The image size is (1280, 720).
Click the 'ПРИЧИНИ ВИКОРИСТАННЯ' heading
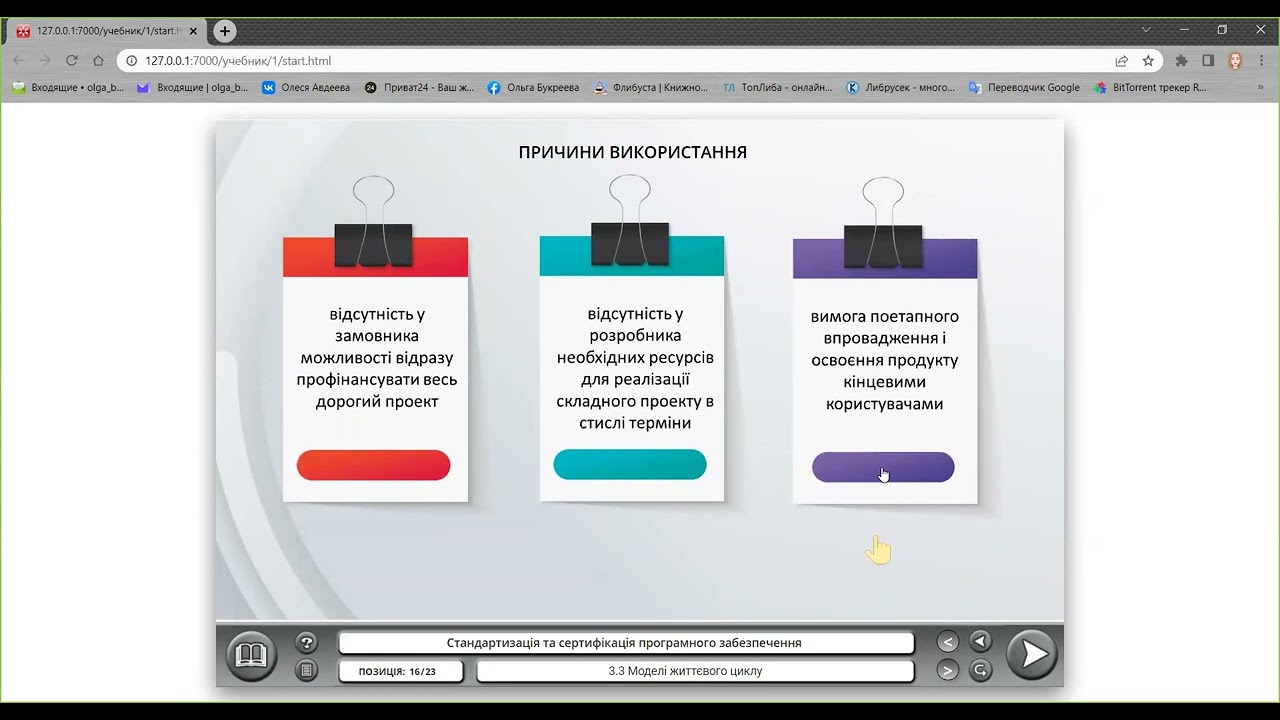point(633,152)
